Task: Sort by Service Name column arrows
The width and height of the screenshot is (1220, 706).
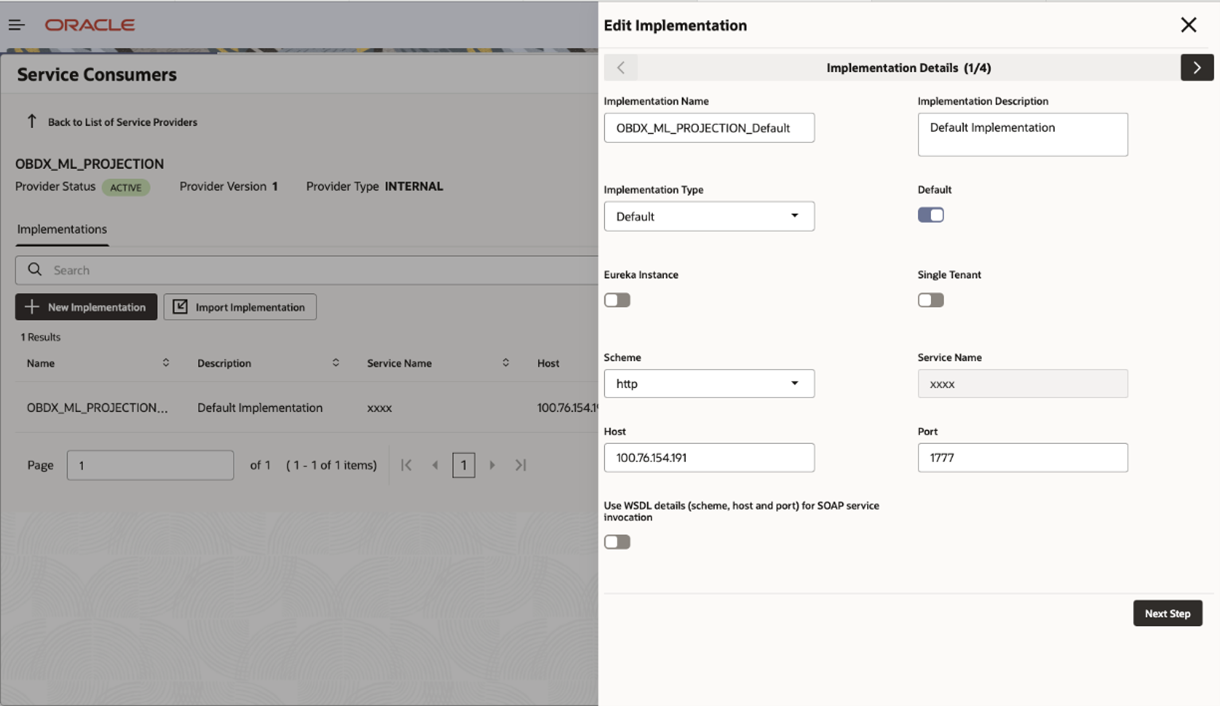Action: click(x=506, y=363)
